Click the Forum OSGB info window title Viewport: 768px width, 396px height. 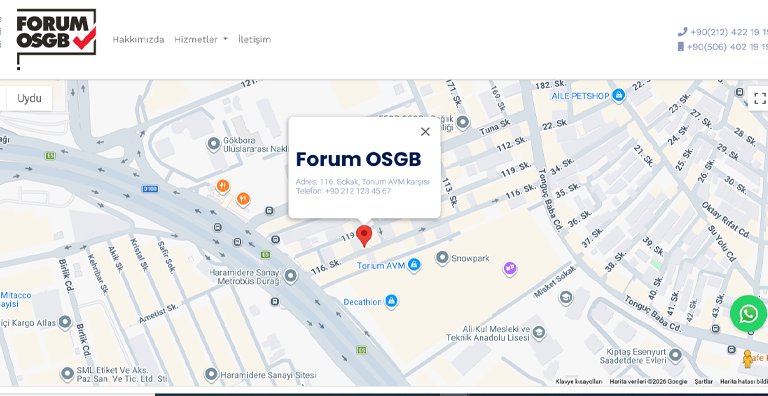359,159
